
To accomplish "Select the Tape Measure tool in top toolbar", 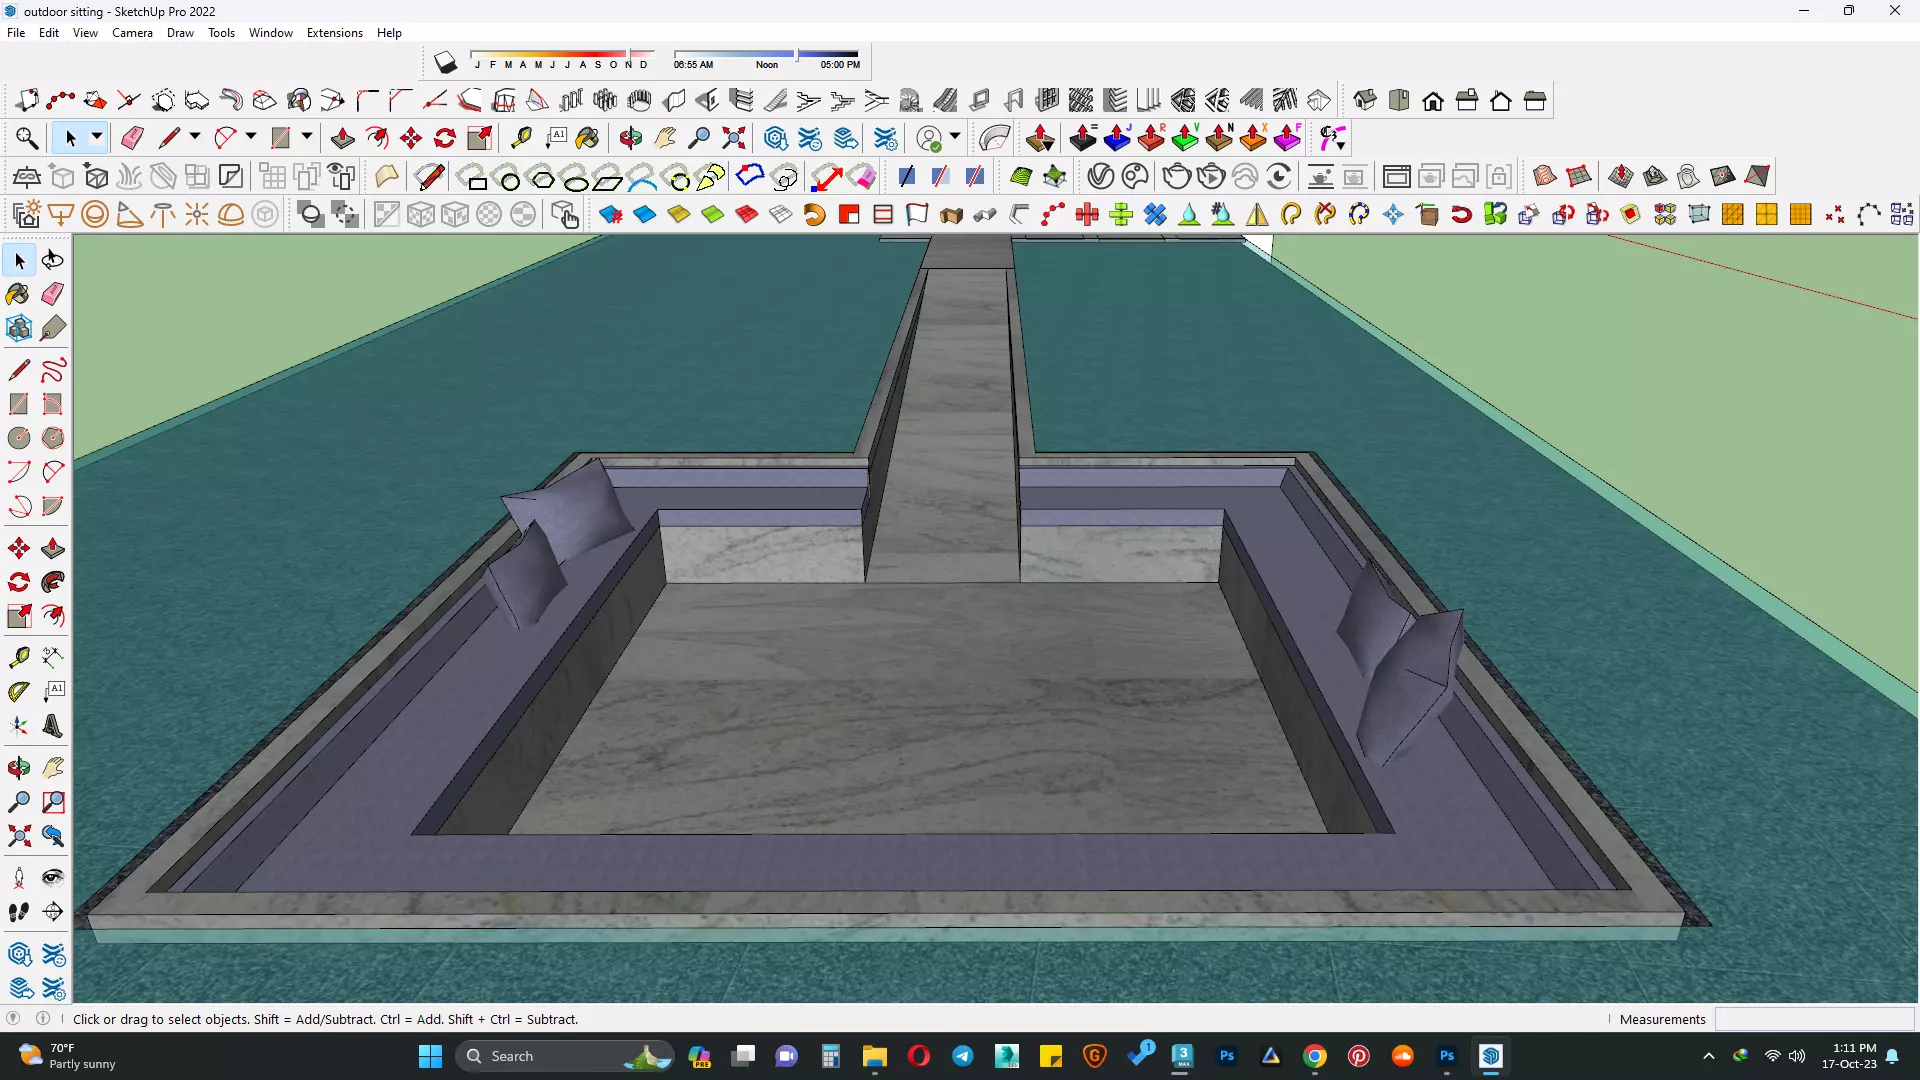I will pyautogui.click(x=521, y=138).
